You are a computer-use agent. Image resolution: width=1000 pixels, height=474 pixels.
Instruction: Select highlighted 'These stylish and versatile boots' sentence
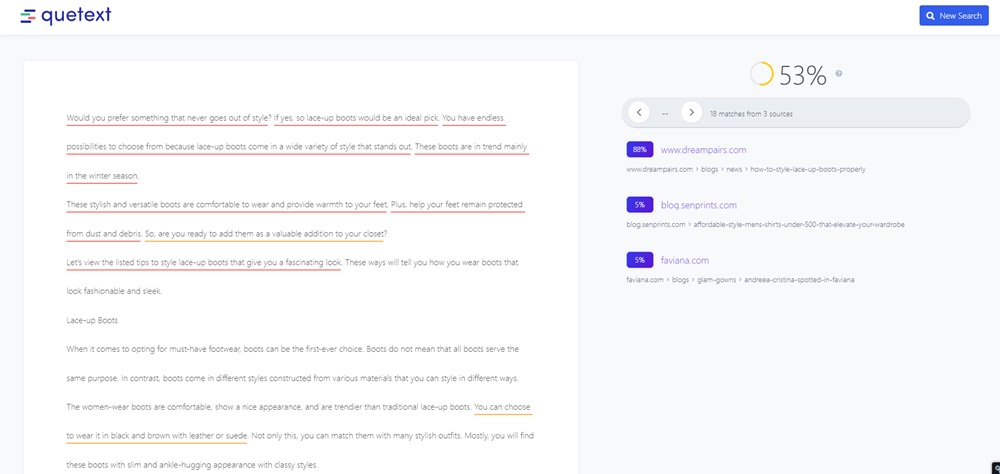227,205
